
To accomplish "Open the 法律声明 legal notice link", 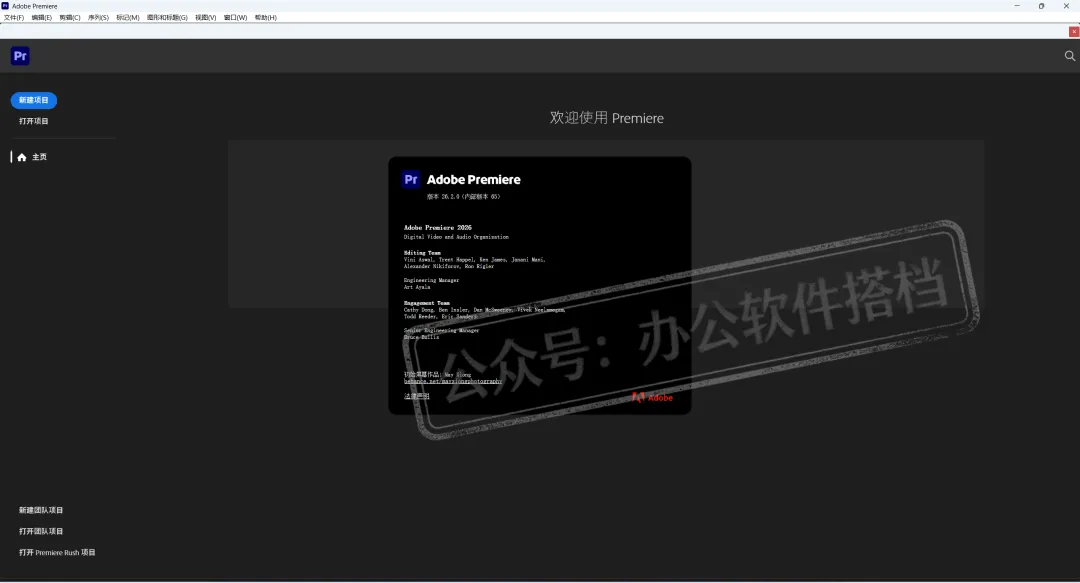I will click(416, 396).
